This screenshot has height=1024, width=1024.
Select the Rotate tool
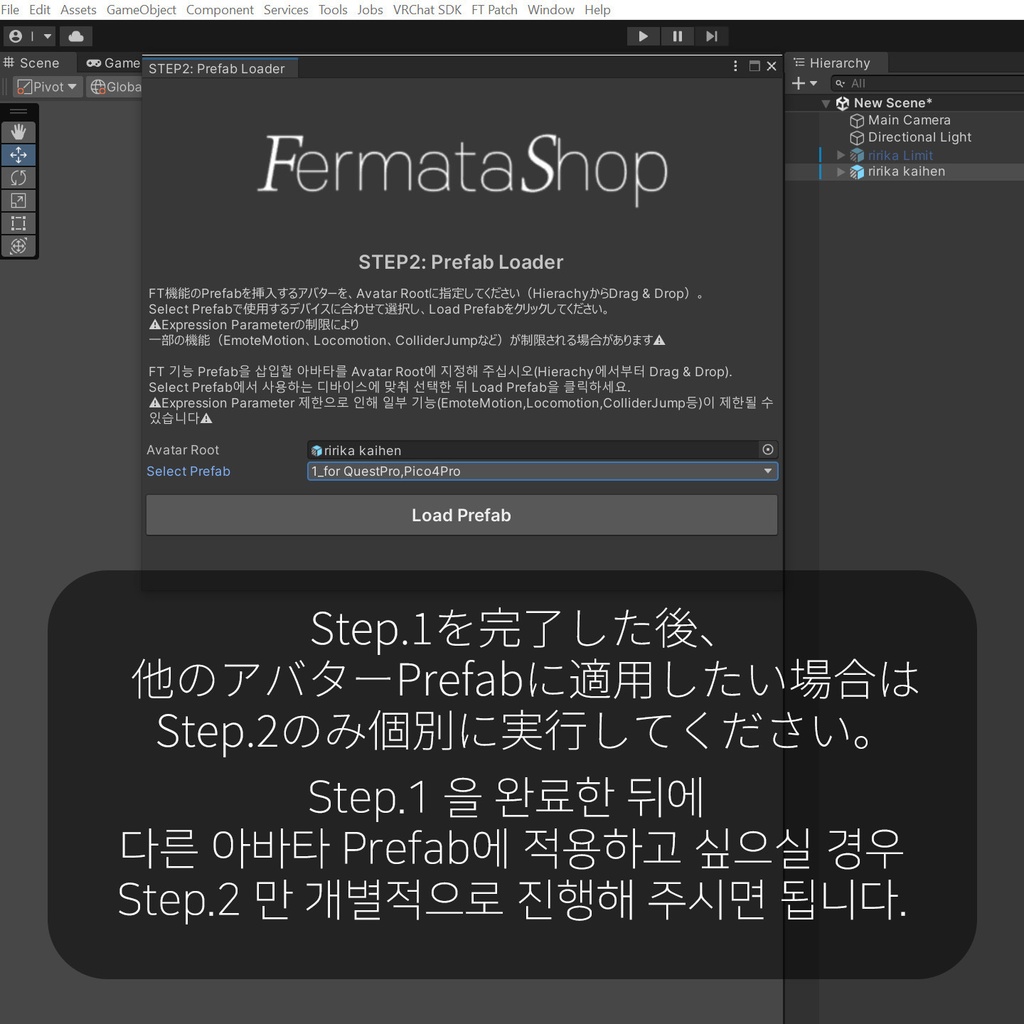pos(18,177)
